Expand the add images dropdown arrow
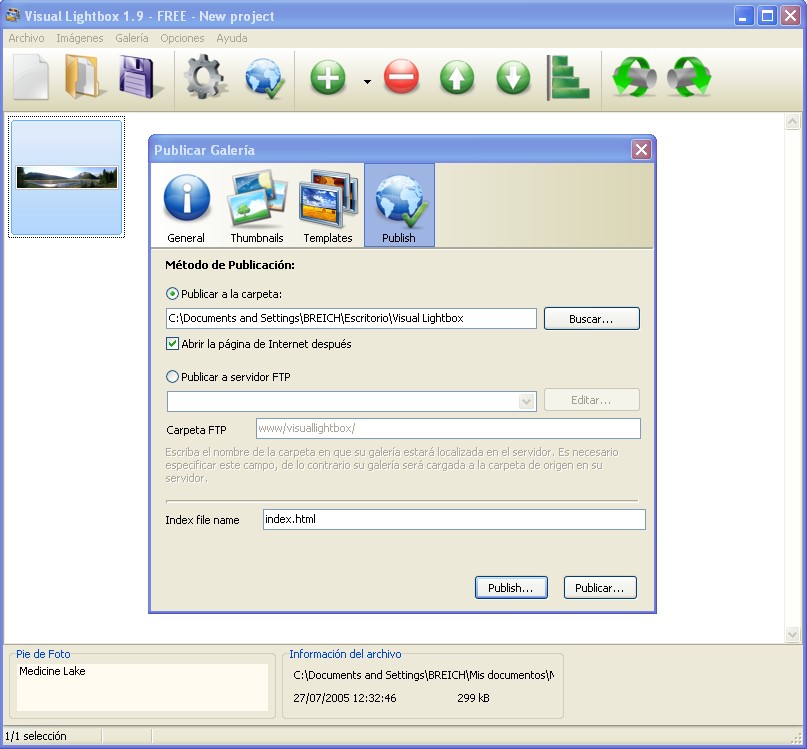This screenshot has width=807, height=749. click(x=367, y=81)
